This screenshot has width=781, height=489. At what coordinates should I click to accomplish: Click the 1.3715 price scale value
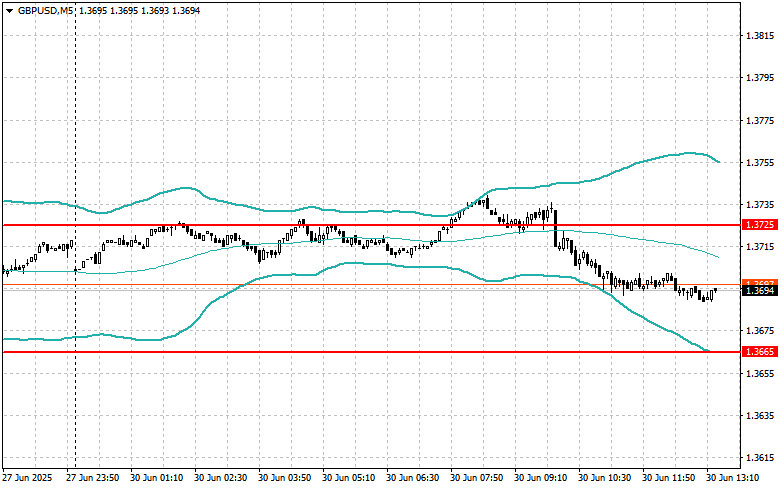click(x=761, y=247)
